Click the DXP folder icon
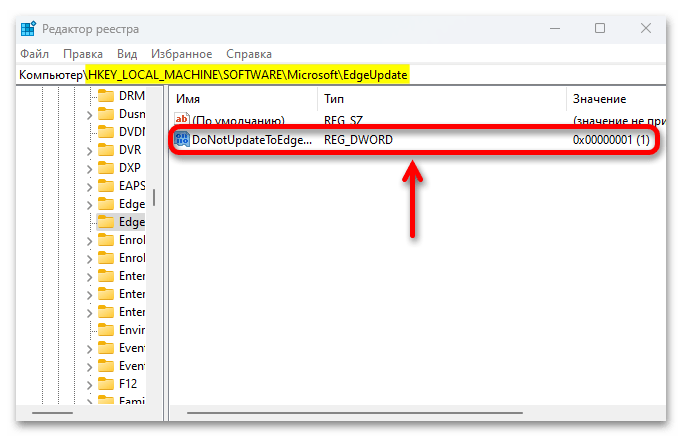This screenshot has width=682, height=437. [x=106, y=168]
